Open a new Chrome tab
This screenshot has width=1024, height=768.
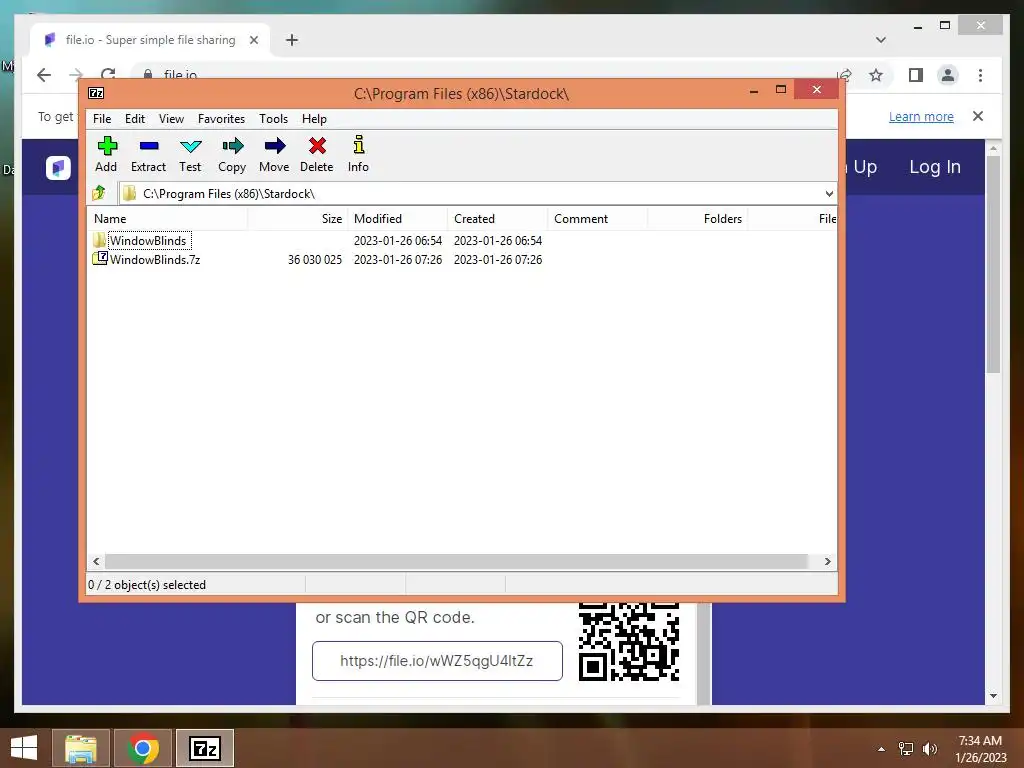click(x=292, y=40)
